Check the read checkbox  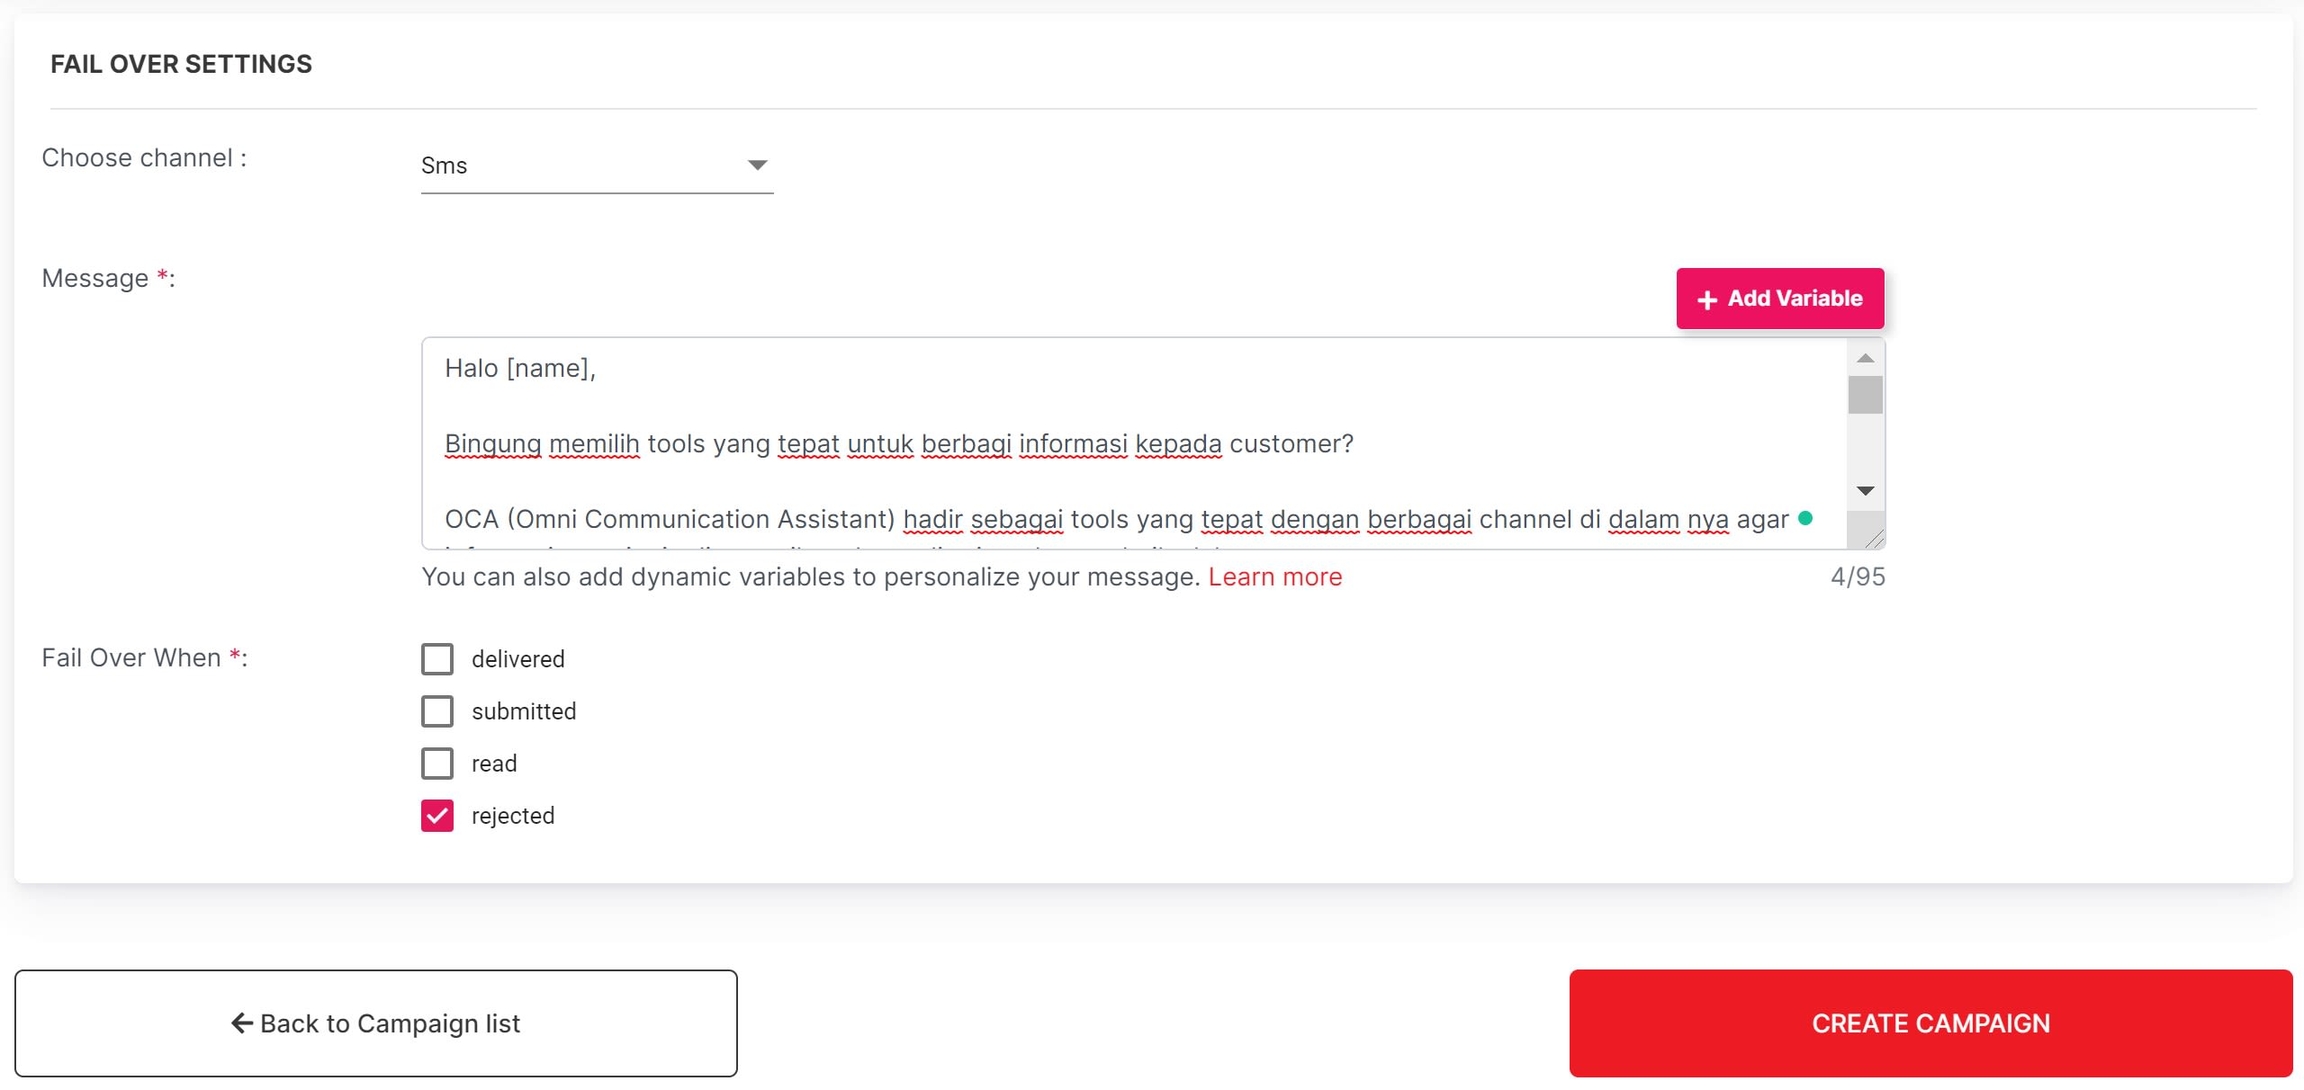pos(437,763)
